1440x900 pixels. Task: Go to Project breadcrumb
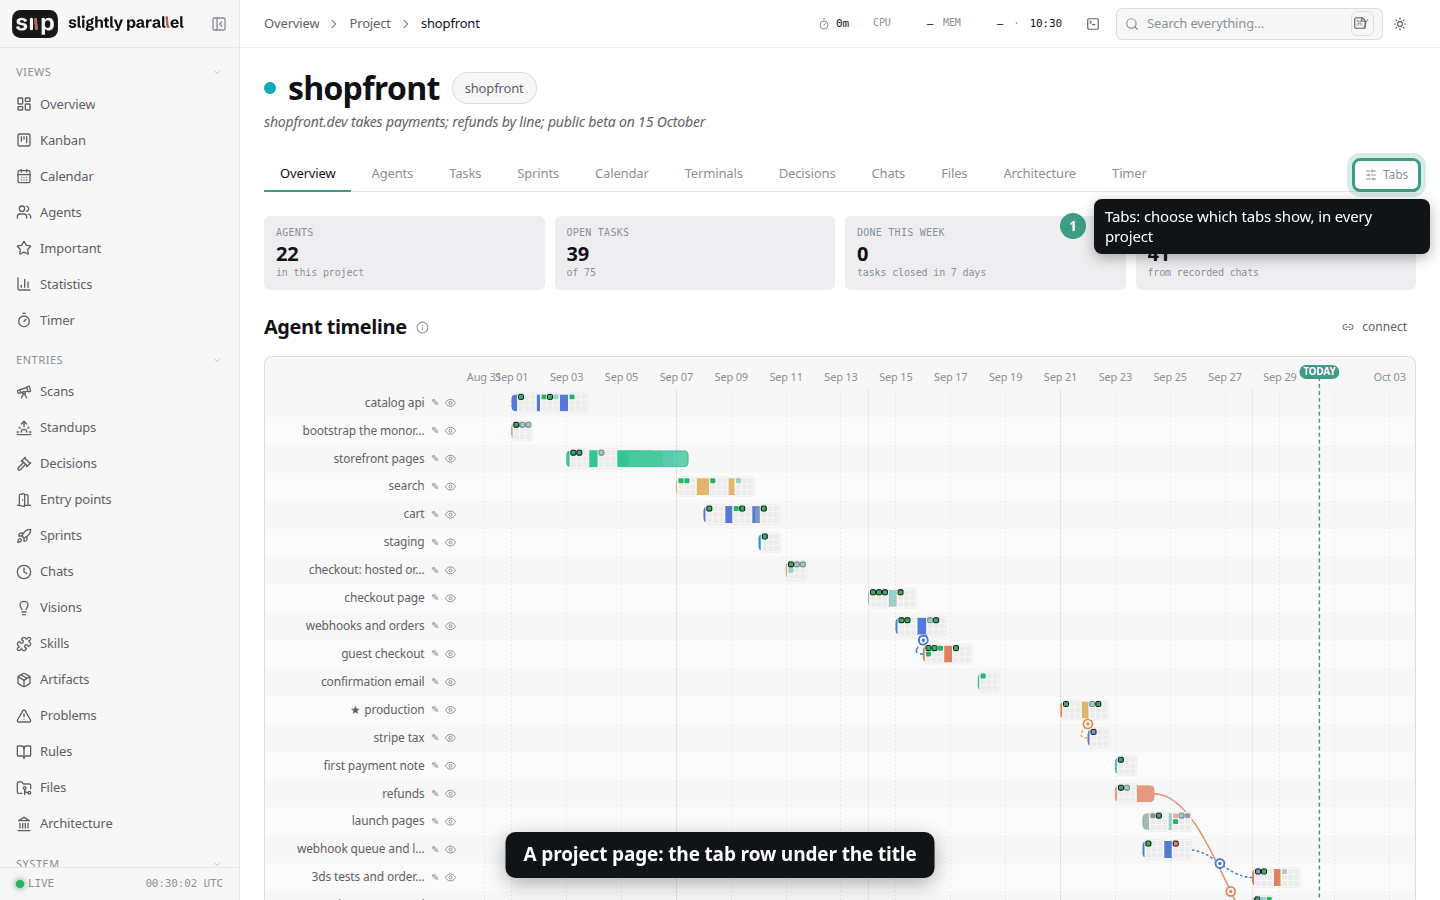(x=370, y=24)
